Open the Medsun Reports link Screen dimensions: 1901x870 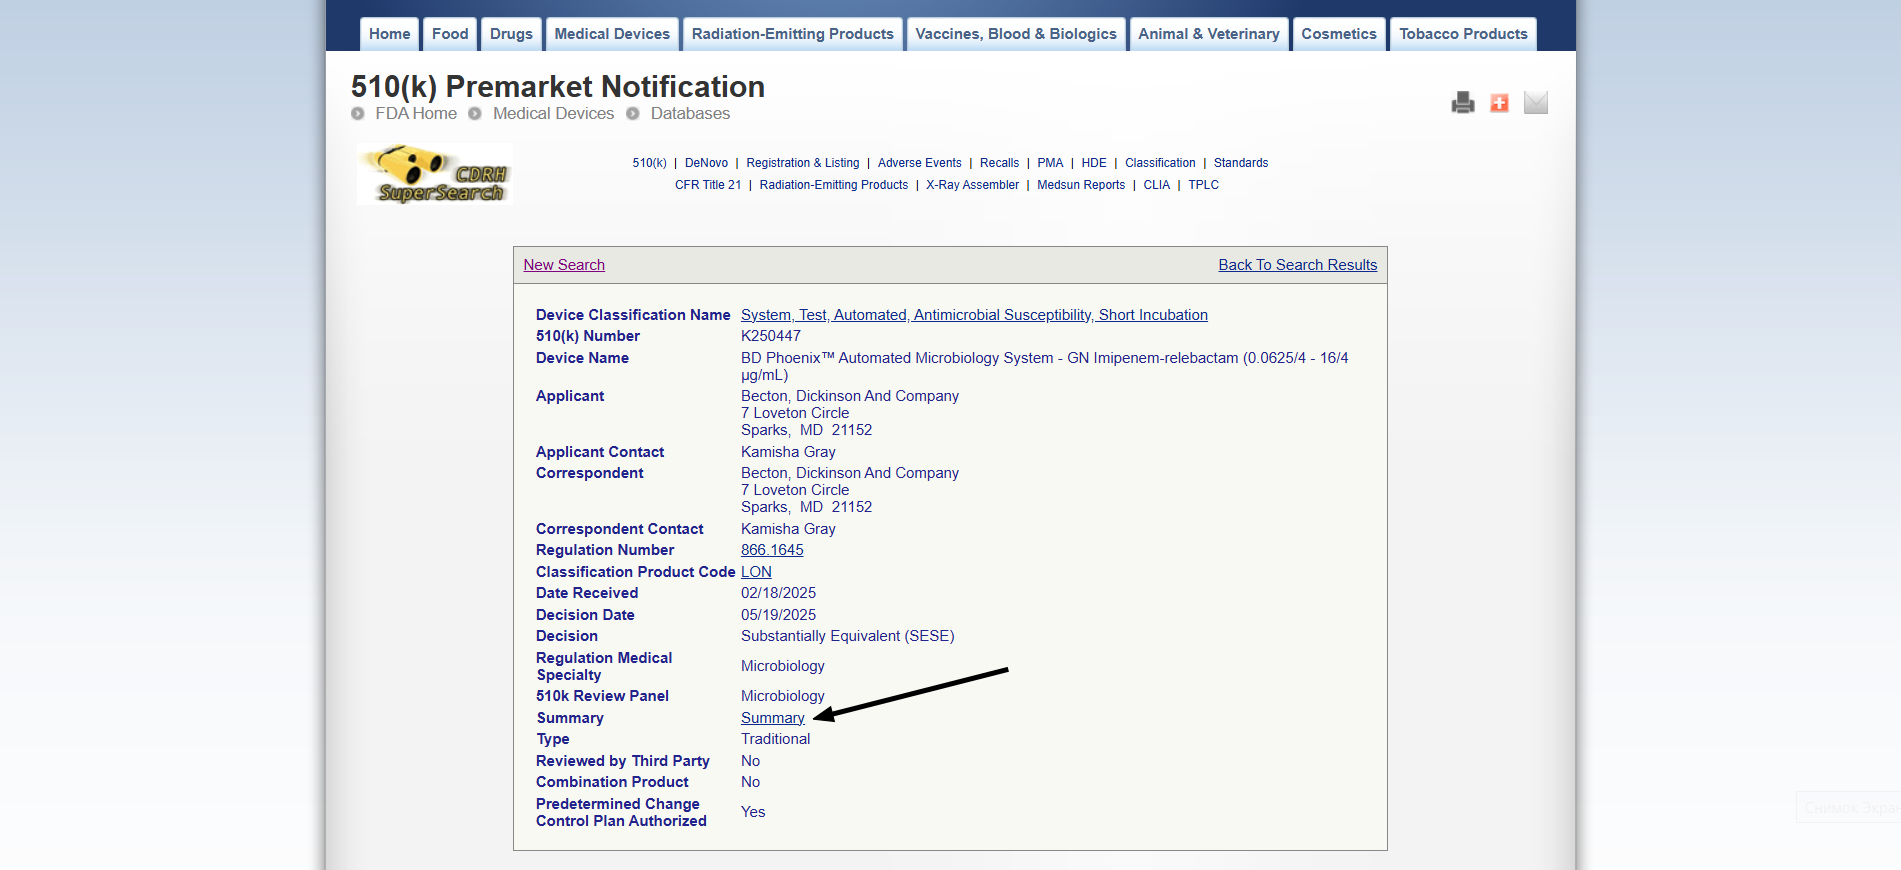(1081, 185)
